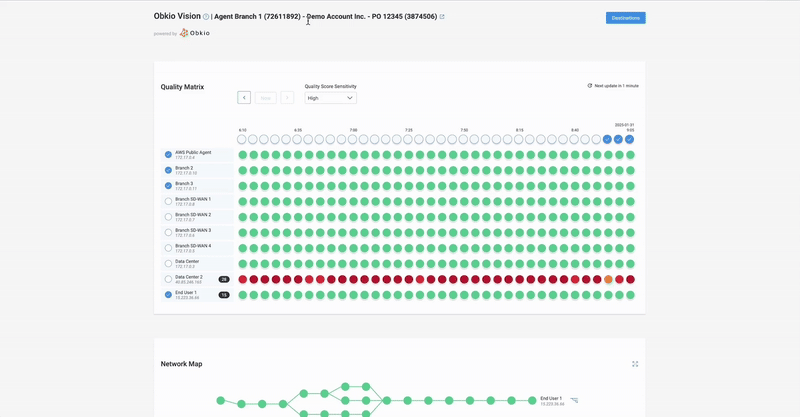Uncheck the End User 1 checkbox

click(x=168, y=295)
